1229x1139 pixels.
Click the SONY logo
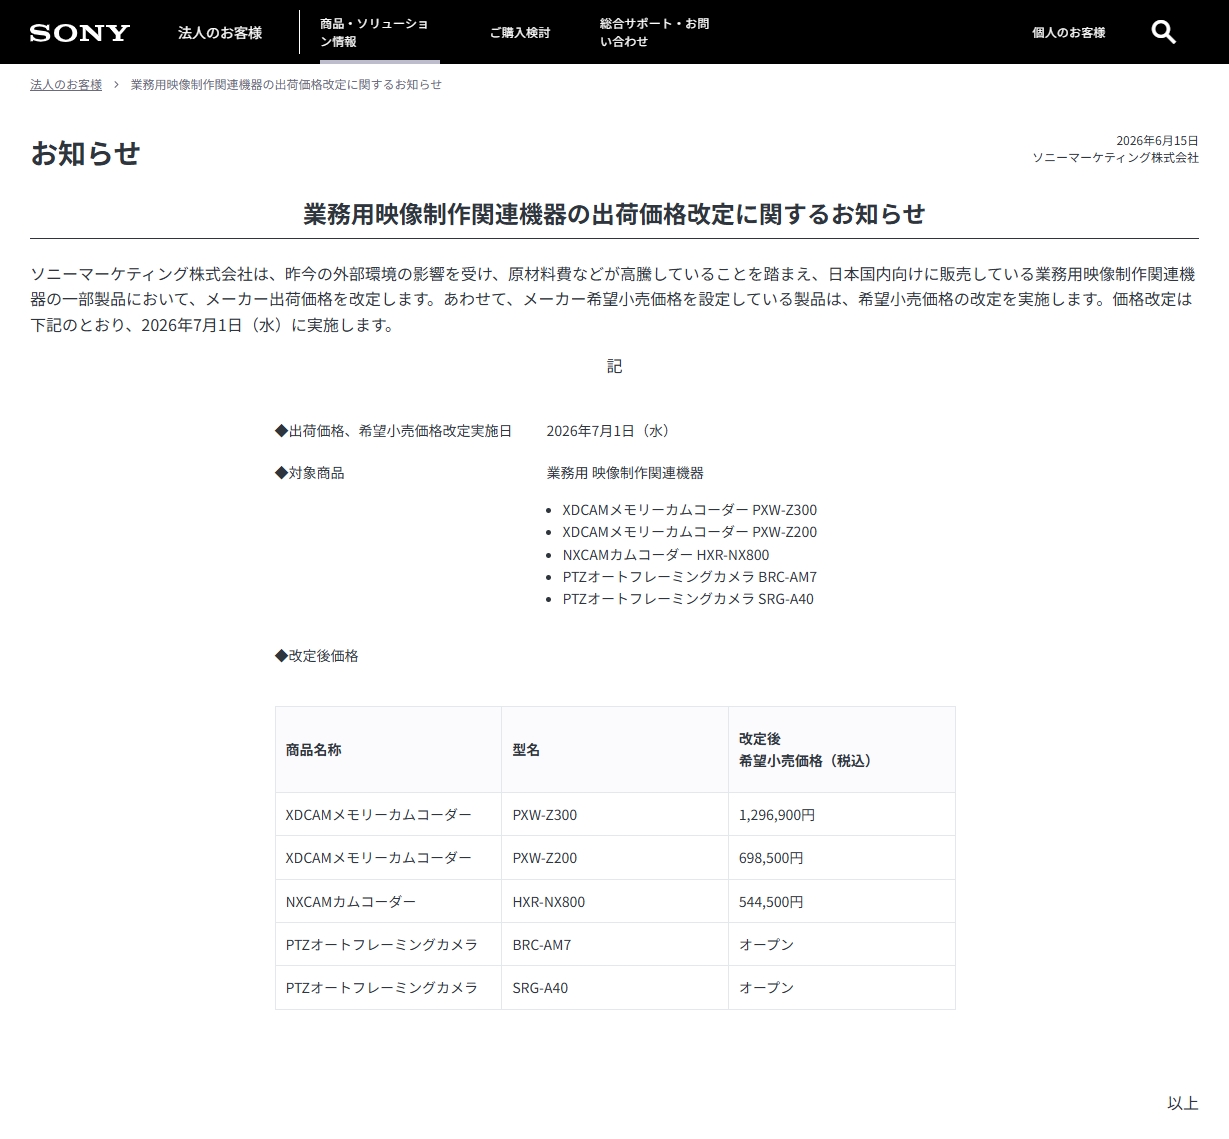coord(80,32)
